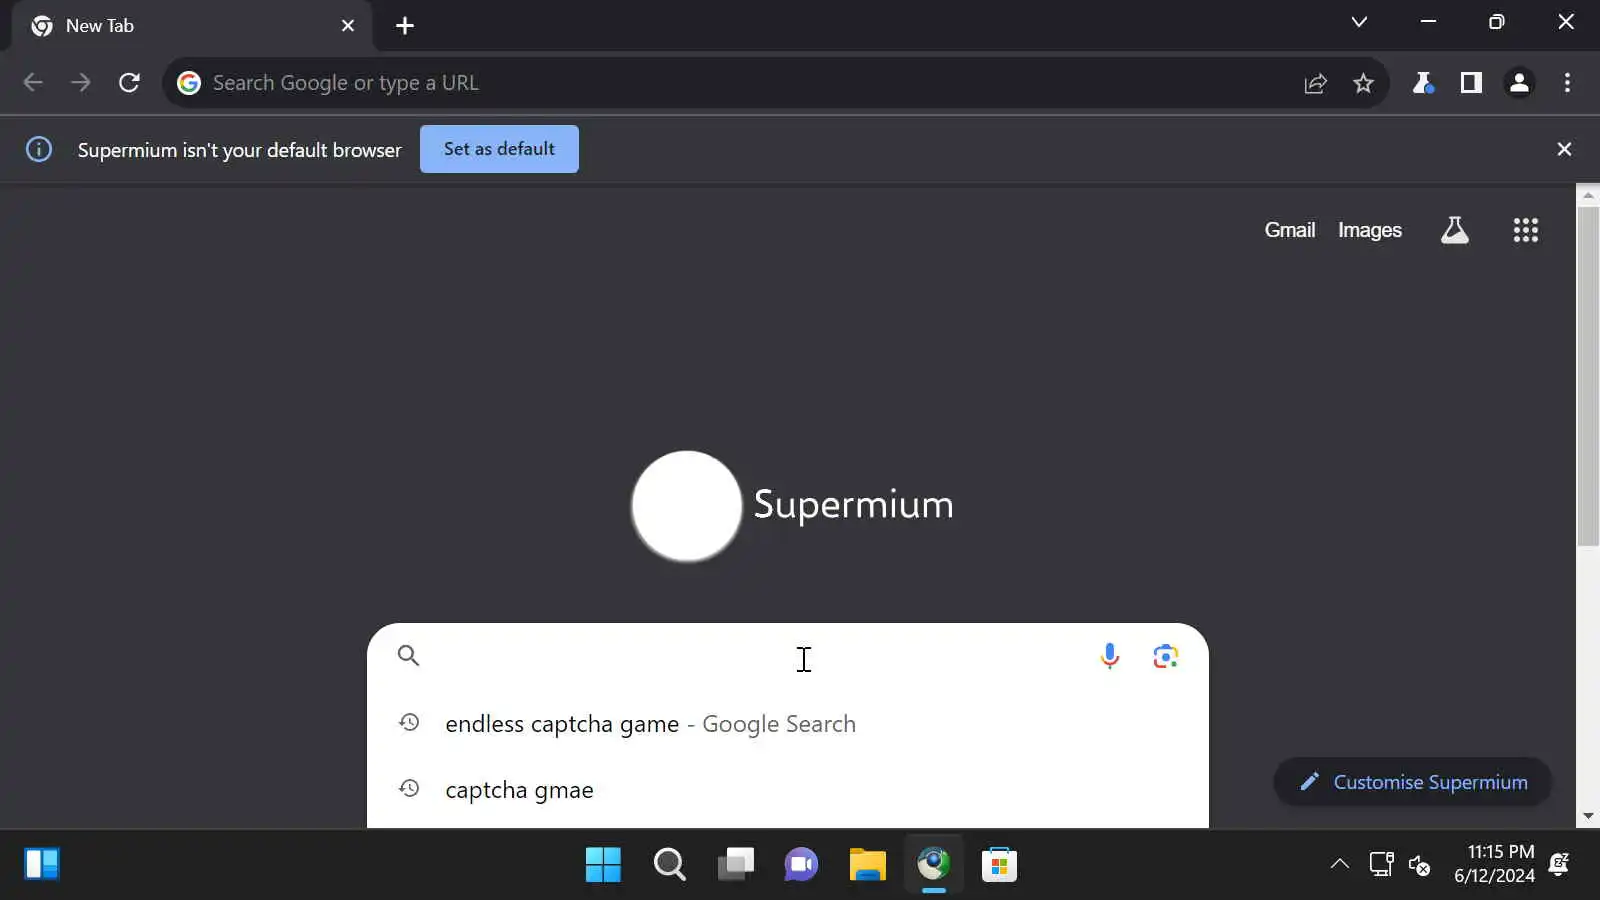Open Microsoft Store from the taskbar
The height and width of the screenshot is (900, 1600).
click(999, 864)
